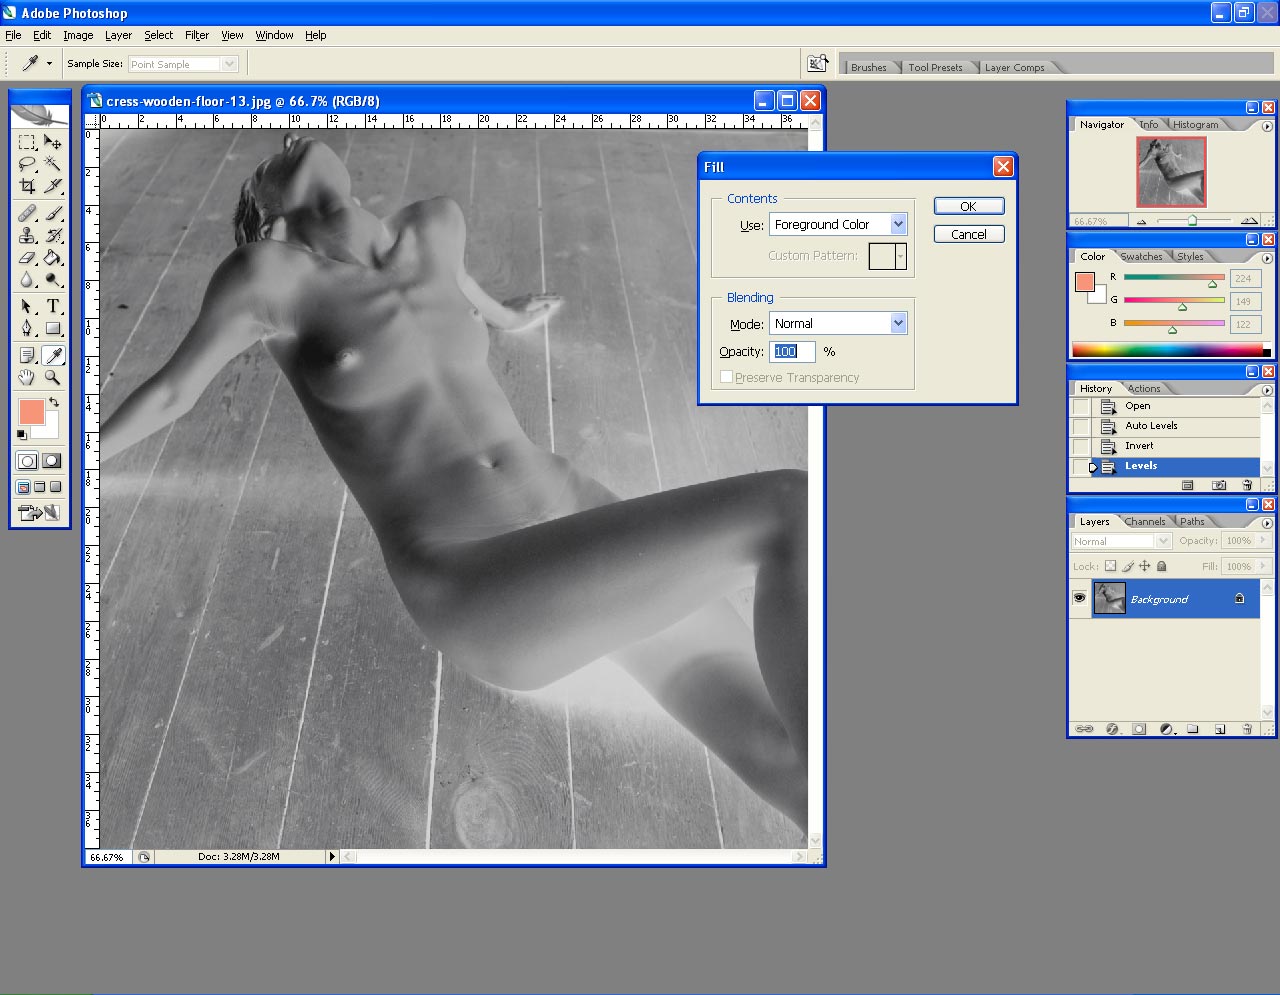
Task: Select the Magic Wand tool
Action: point(53,164)
